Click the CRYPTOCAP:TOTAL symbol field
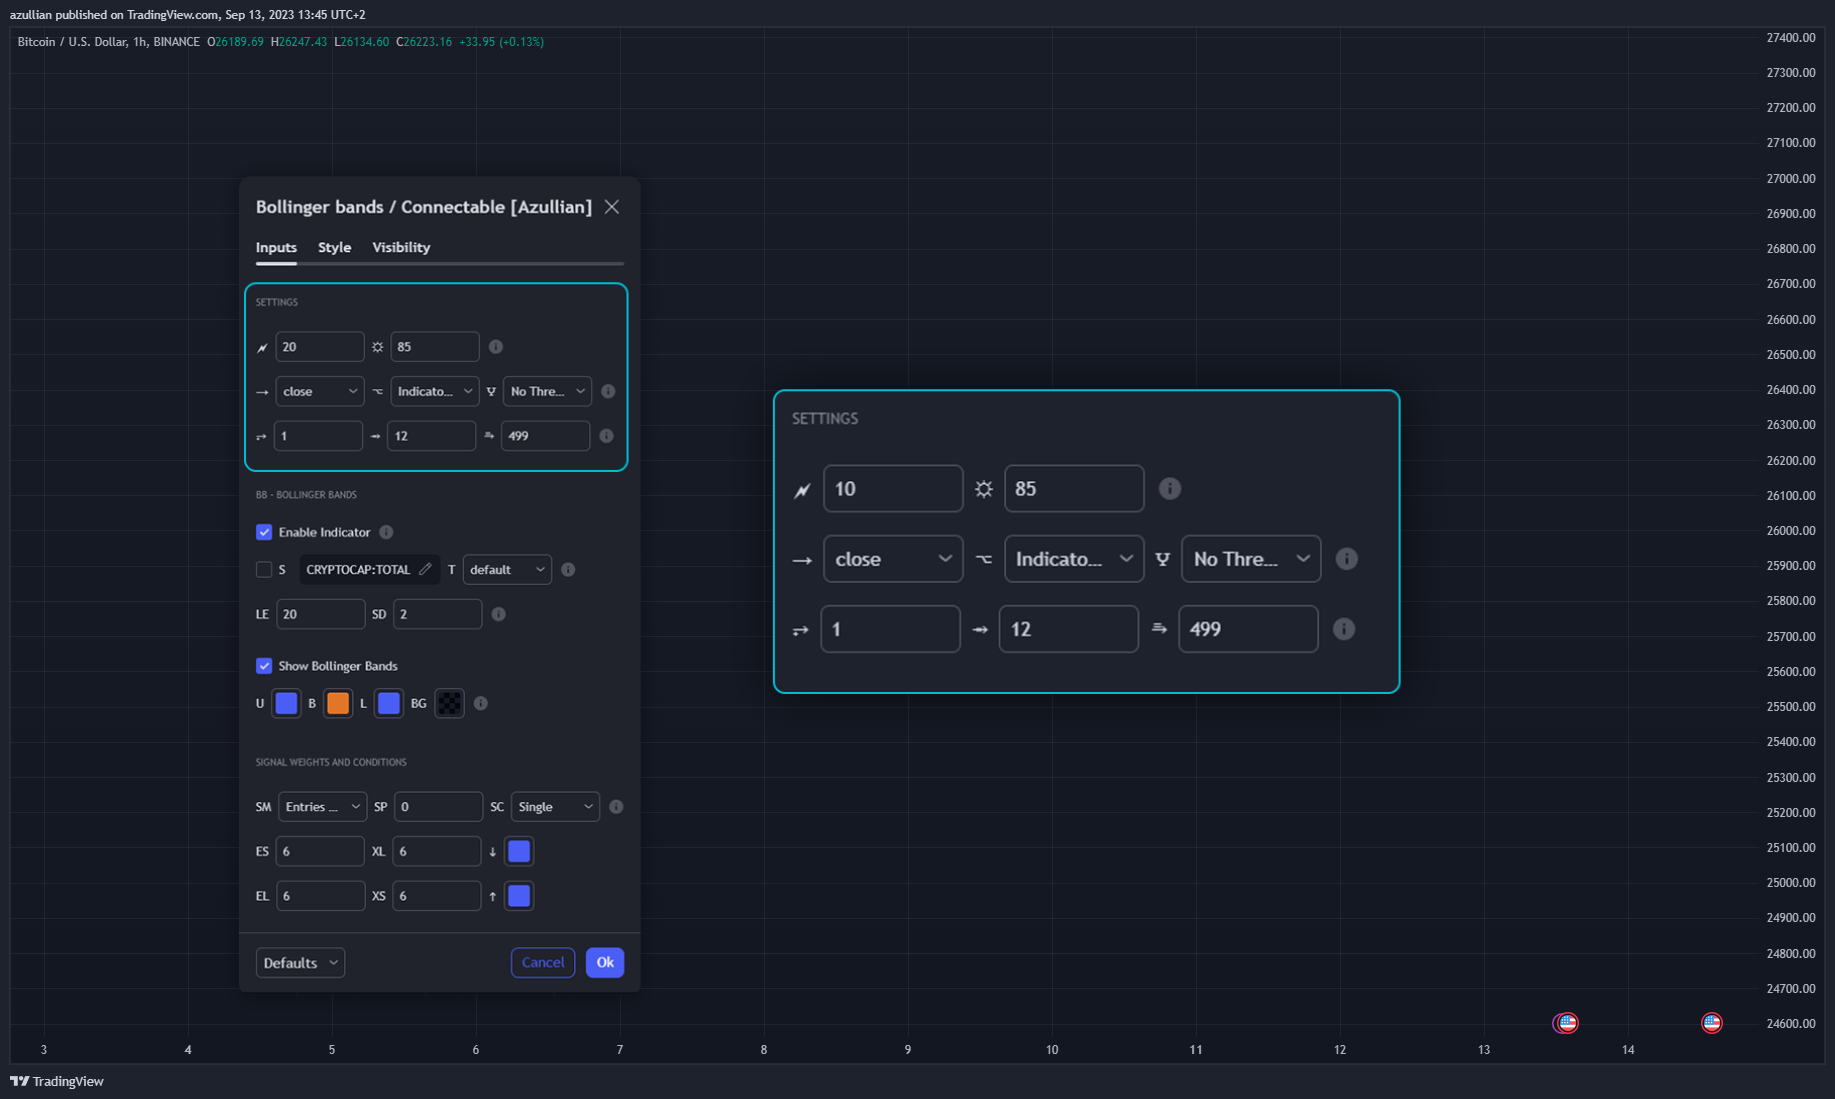The height and width of the screenshot is (1099, 1835). (x=368, y=569)
